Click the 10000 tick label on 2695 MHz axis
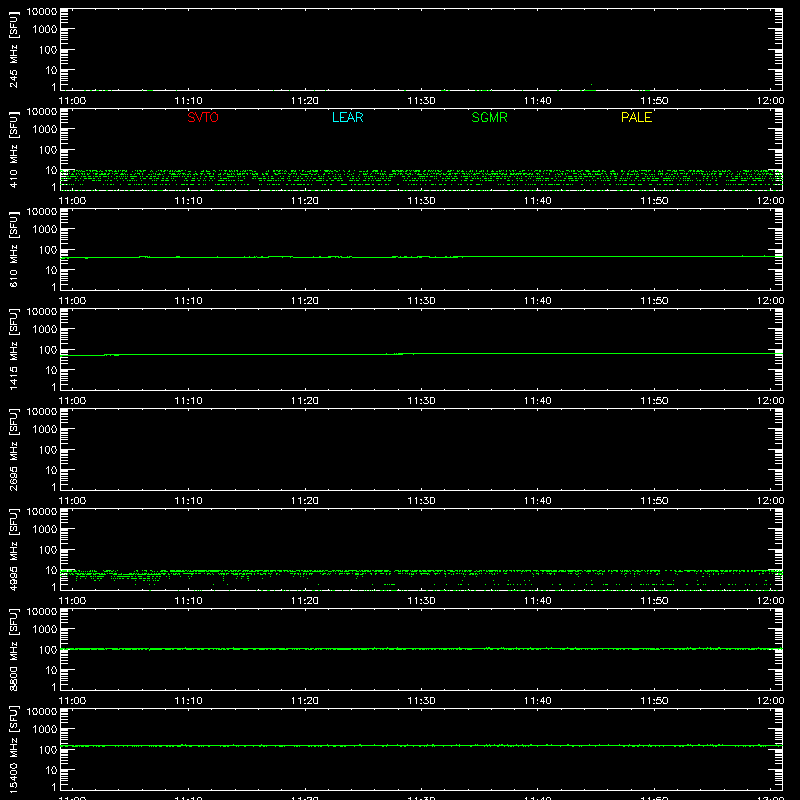The image size is (800, 800). coord(42,412)
